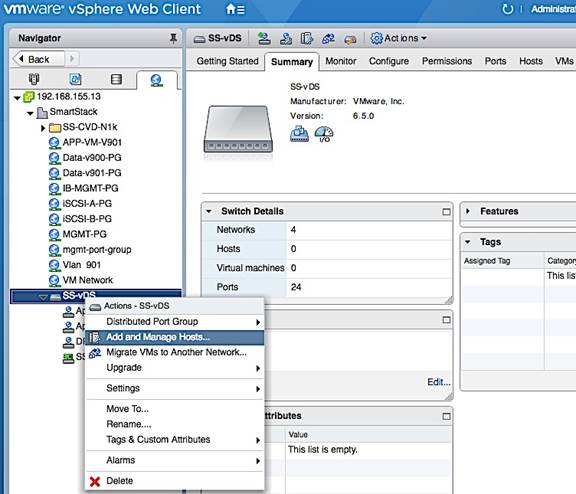Viewport: 576px width, 494px height.
Task: Open Hosts and Clusters navigator tab
Action: click(34, 79)
